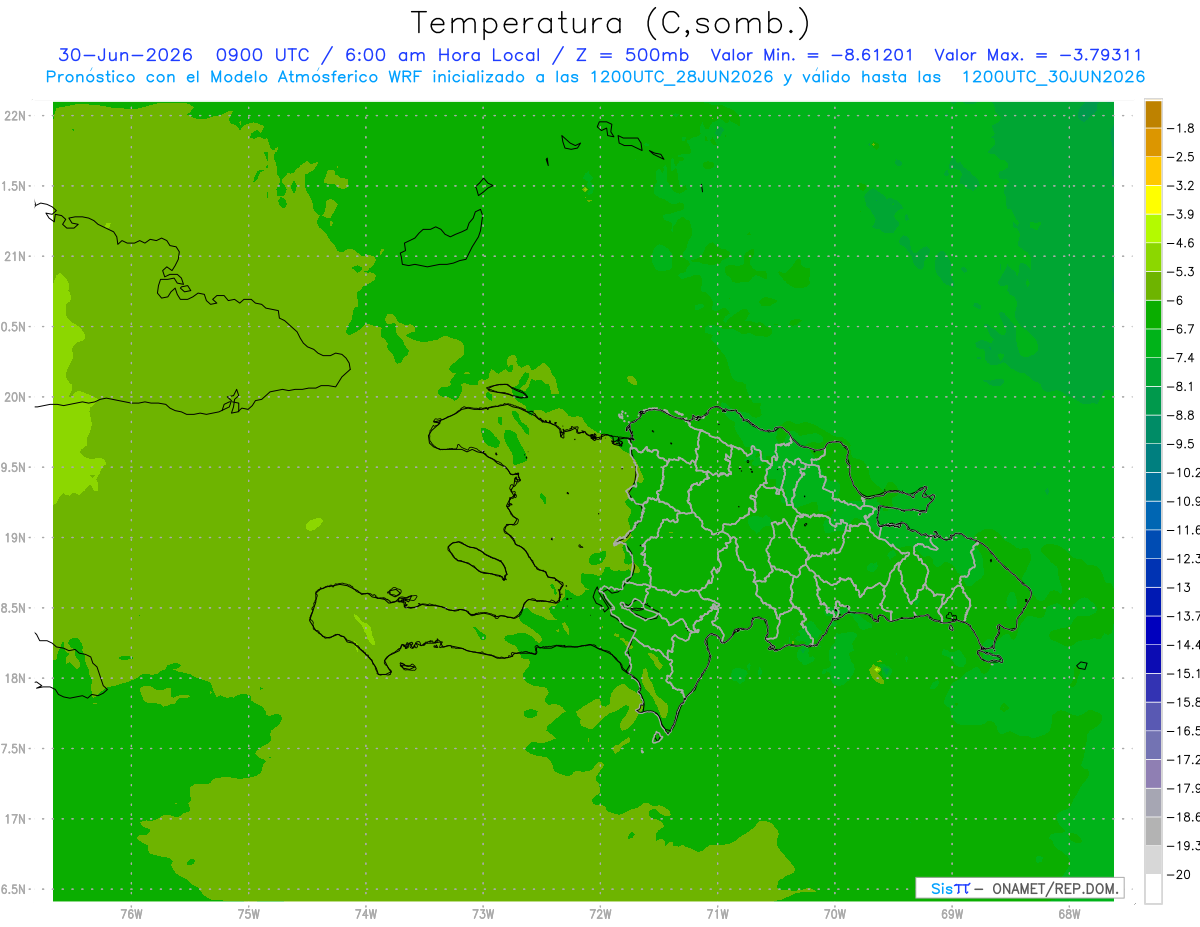The image size is (1200, 927).
Task: Click the "18N" latitude label
Action: (16, 678)
